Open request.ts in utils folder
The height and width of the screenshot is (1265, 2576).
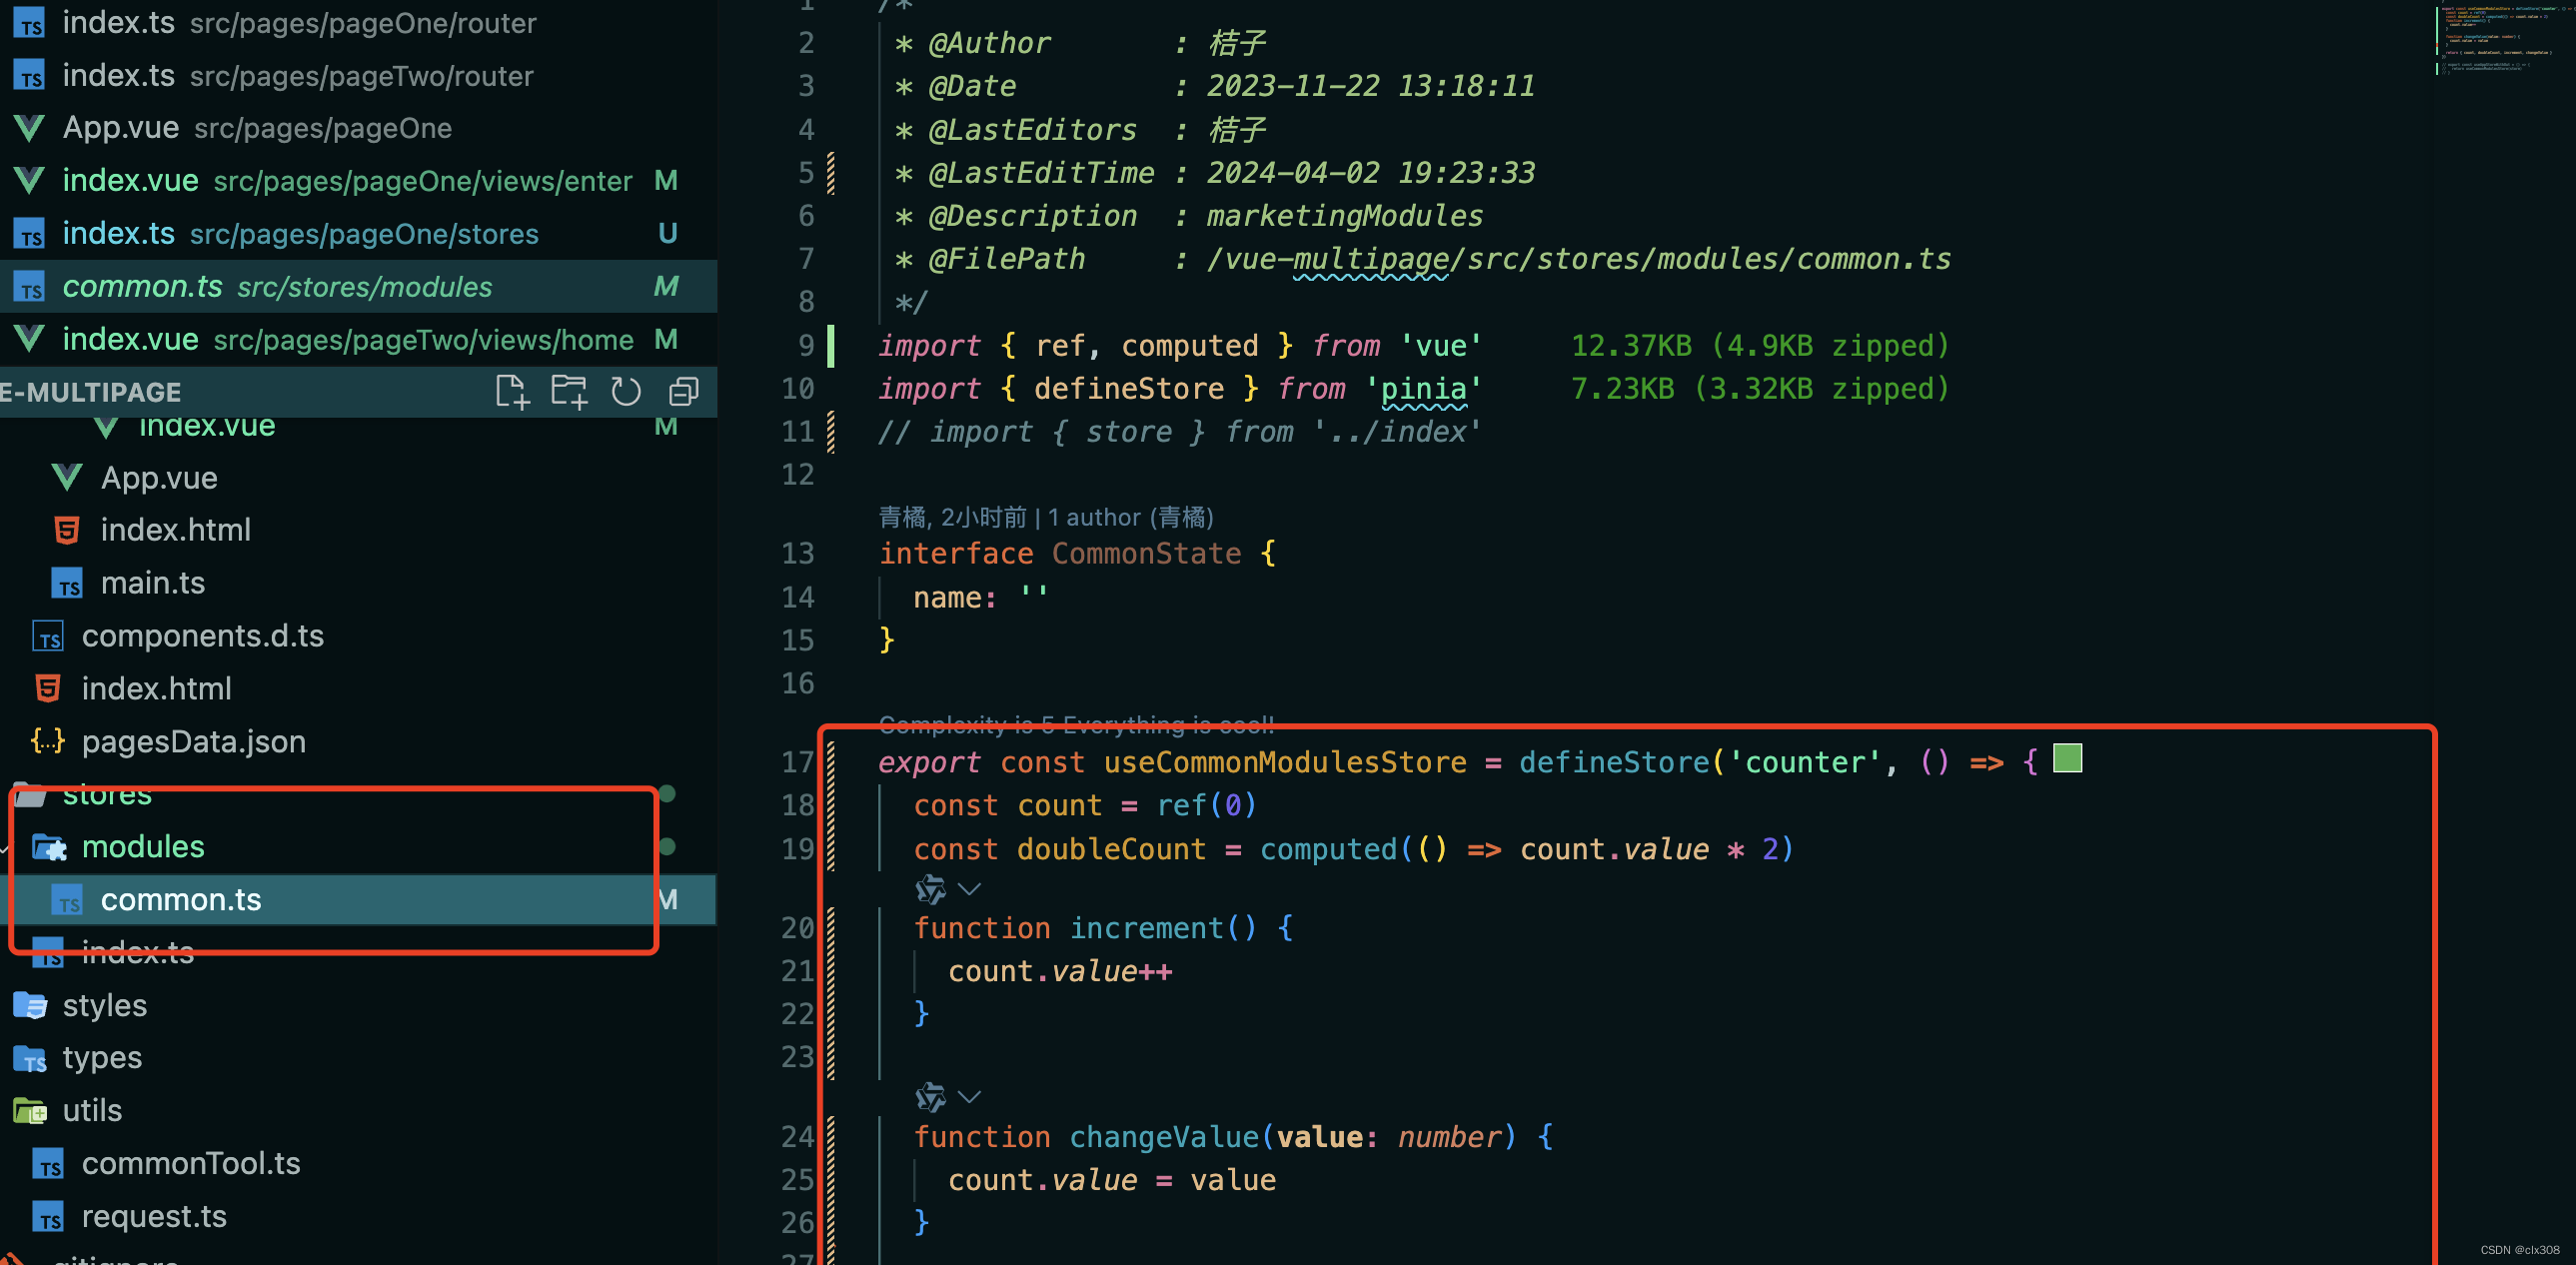(358, 1217)
